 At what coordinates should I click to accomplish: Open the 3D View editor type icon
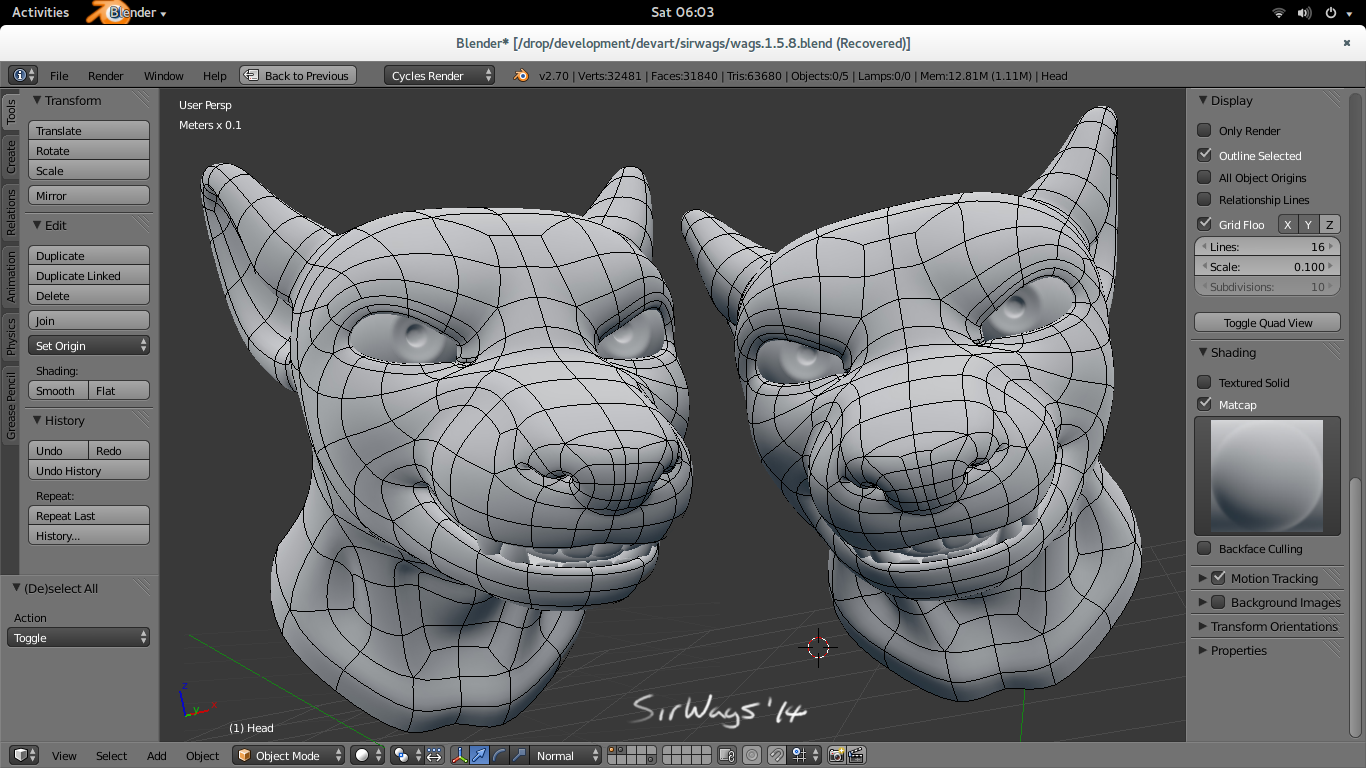pos(22,756)
